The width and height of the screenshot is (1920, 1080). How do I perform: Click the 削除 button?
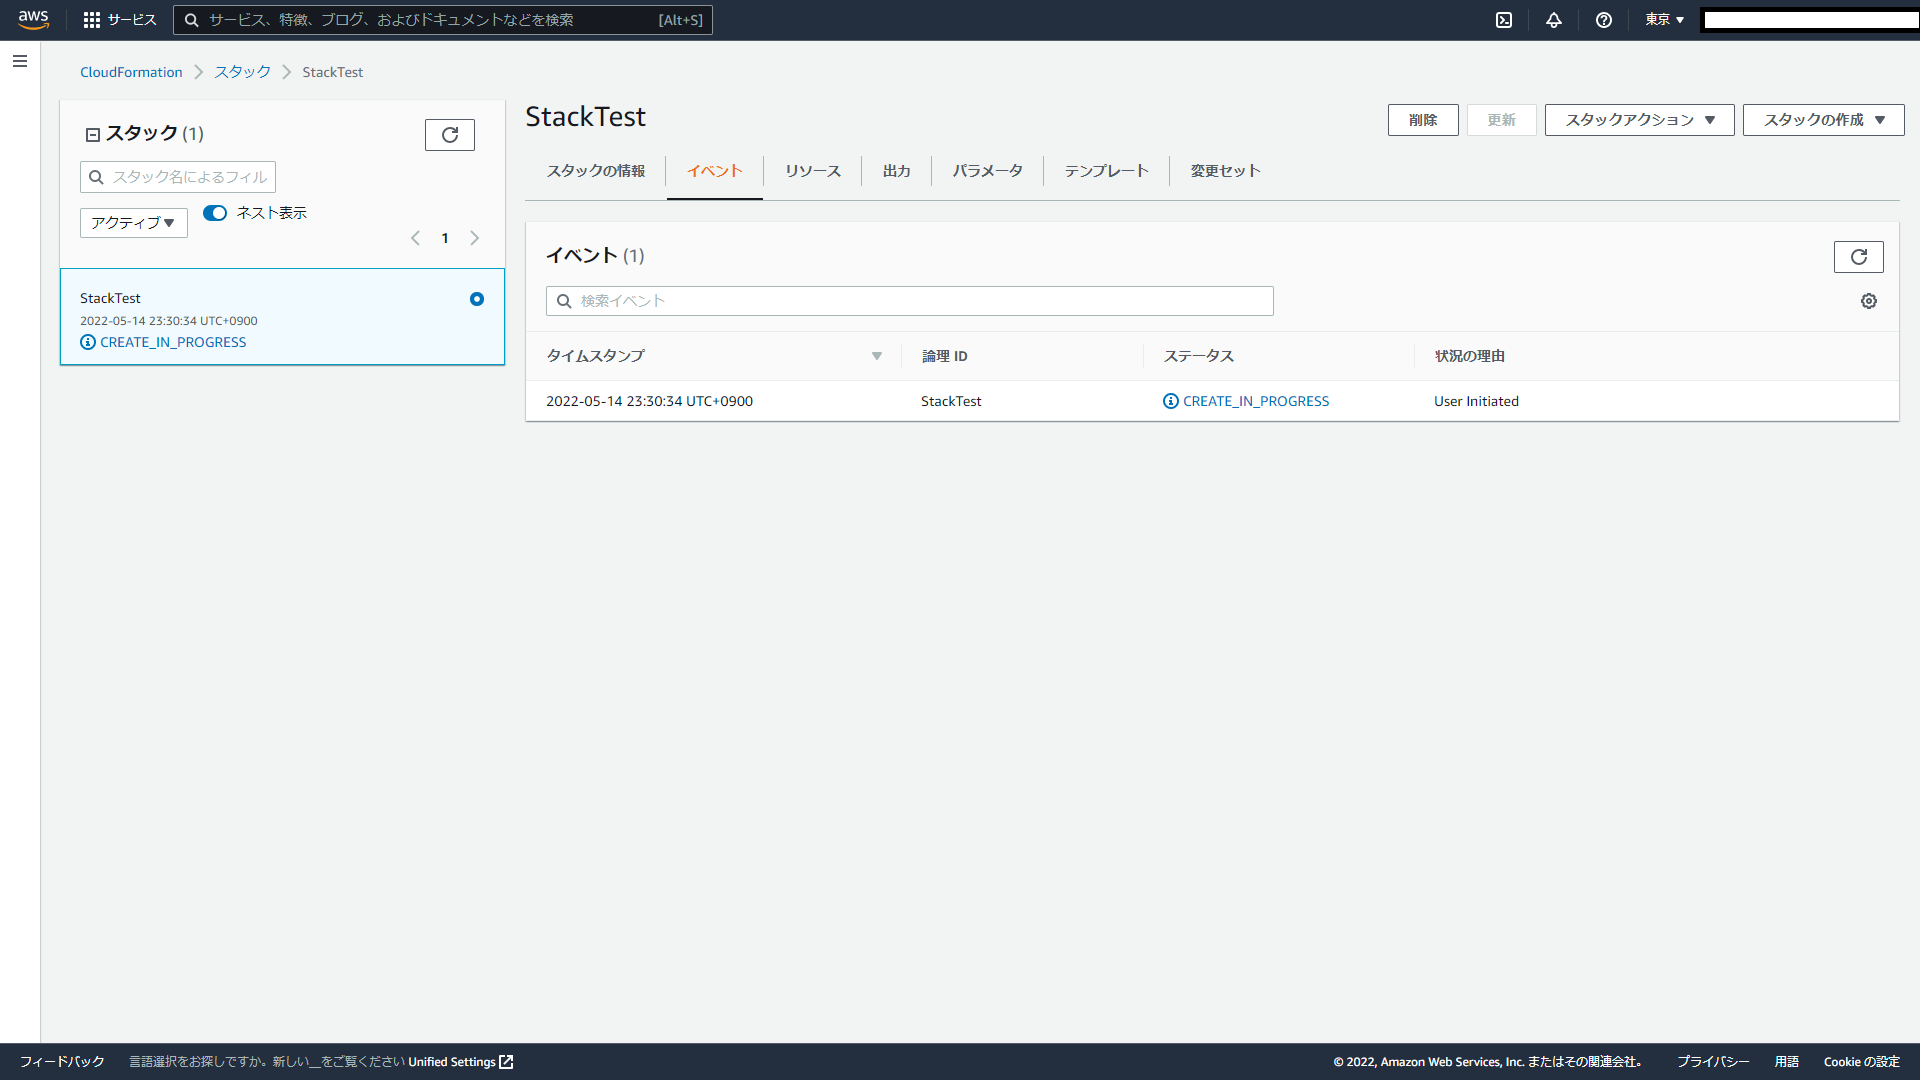coord(1422,120)
